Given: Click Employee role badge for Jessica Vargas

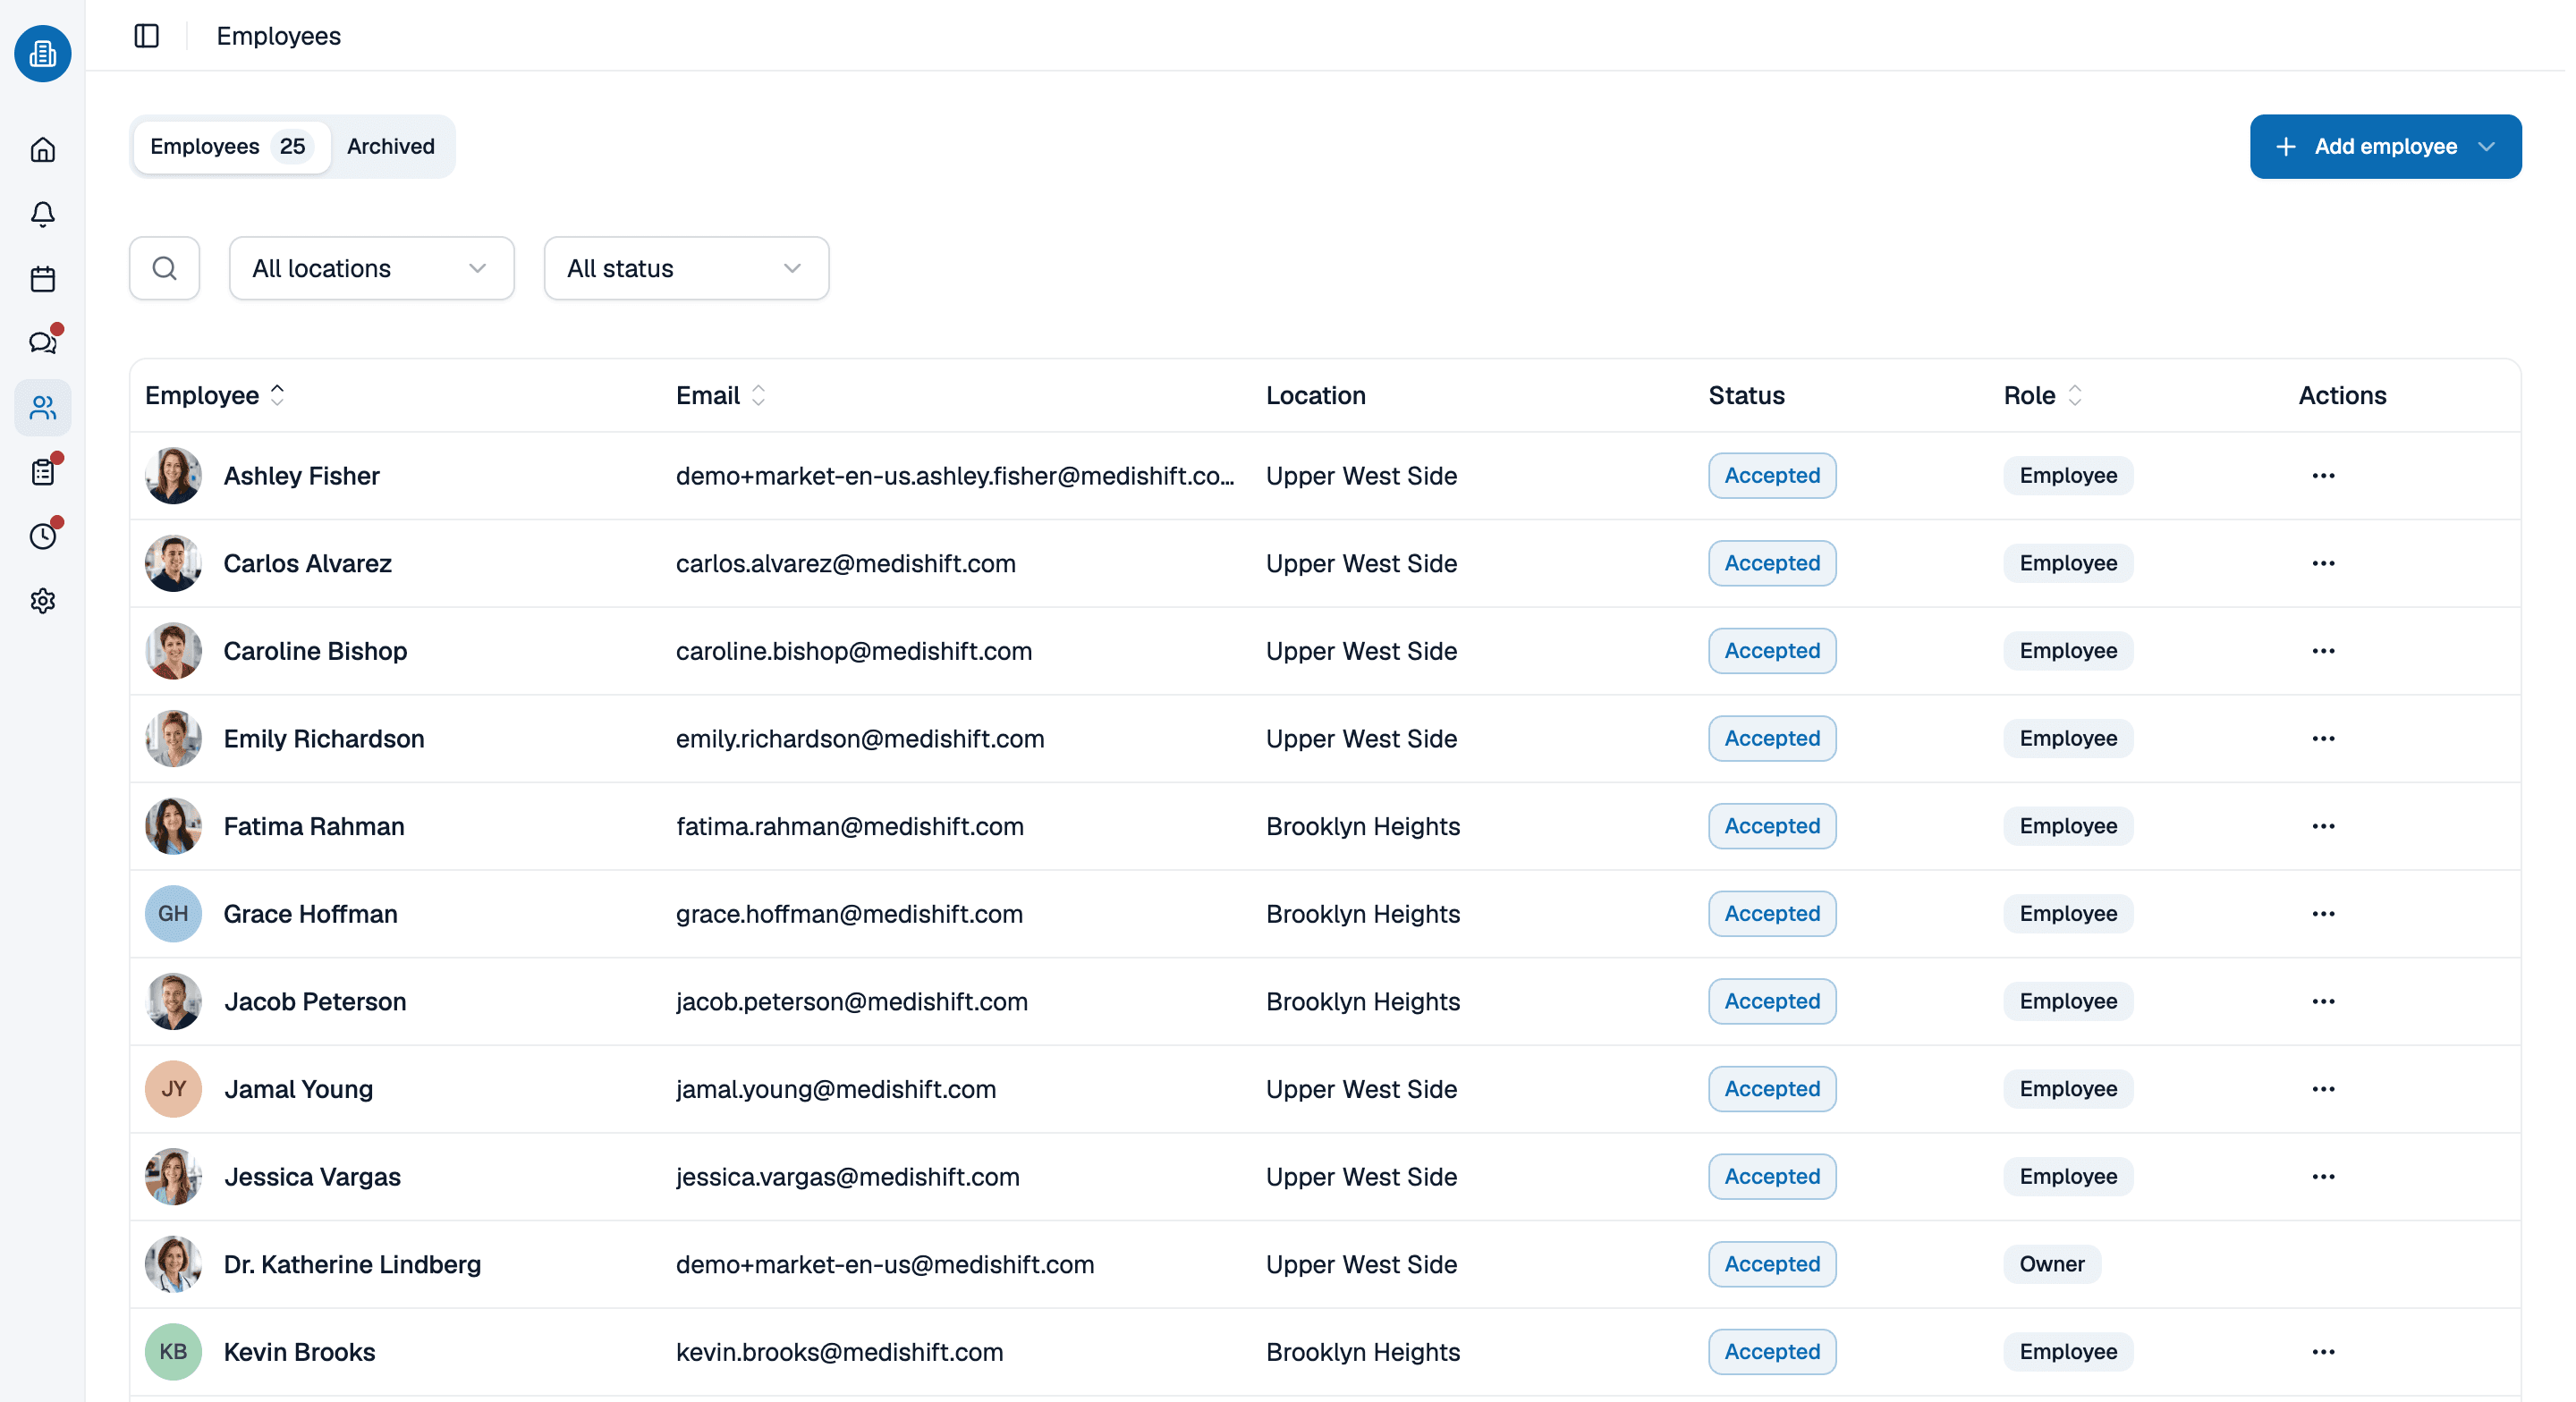Looking at the screenshot, I should coord(2068,1177).
